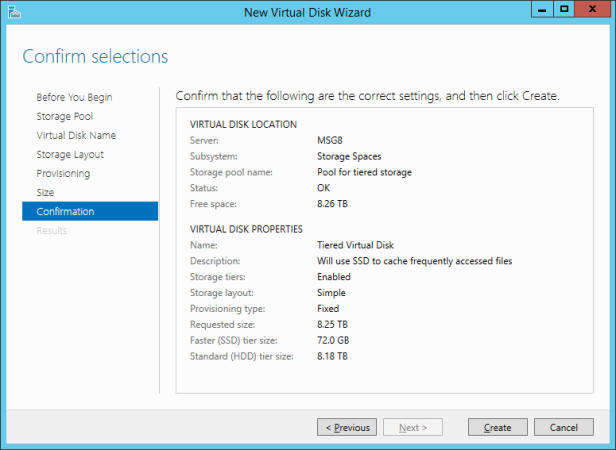
Task: Click the wizard icon in title bar
Action: coord(13,13)
